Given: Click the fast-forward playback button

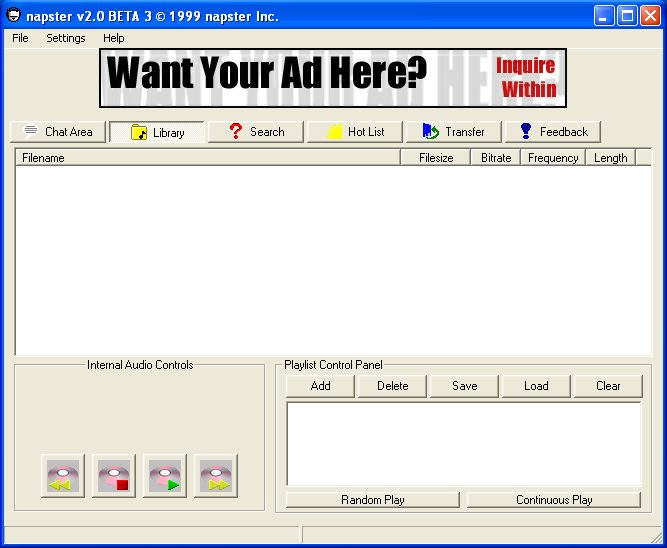Looking at the screenshot, I should (216, 476).
